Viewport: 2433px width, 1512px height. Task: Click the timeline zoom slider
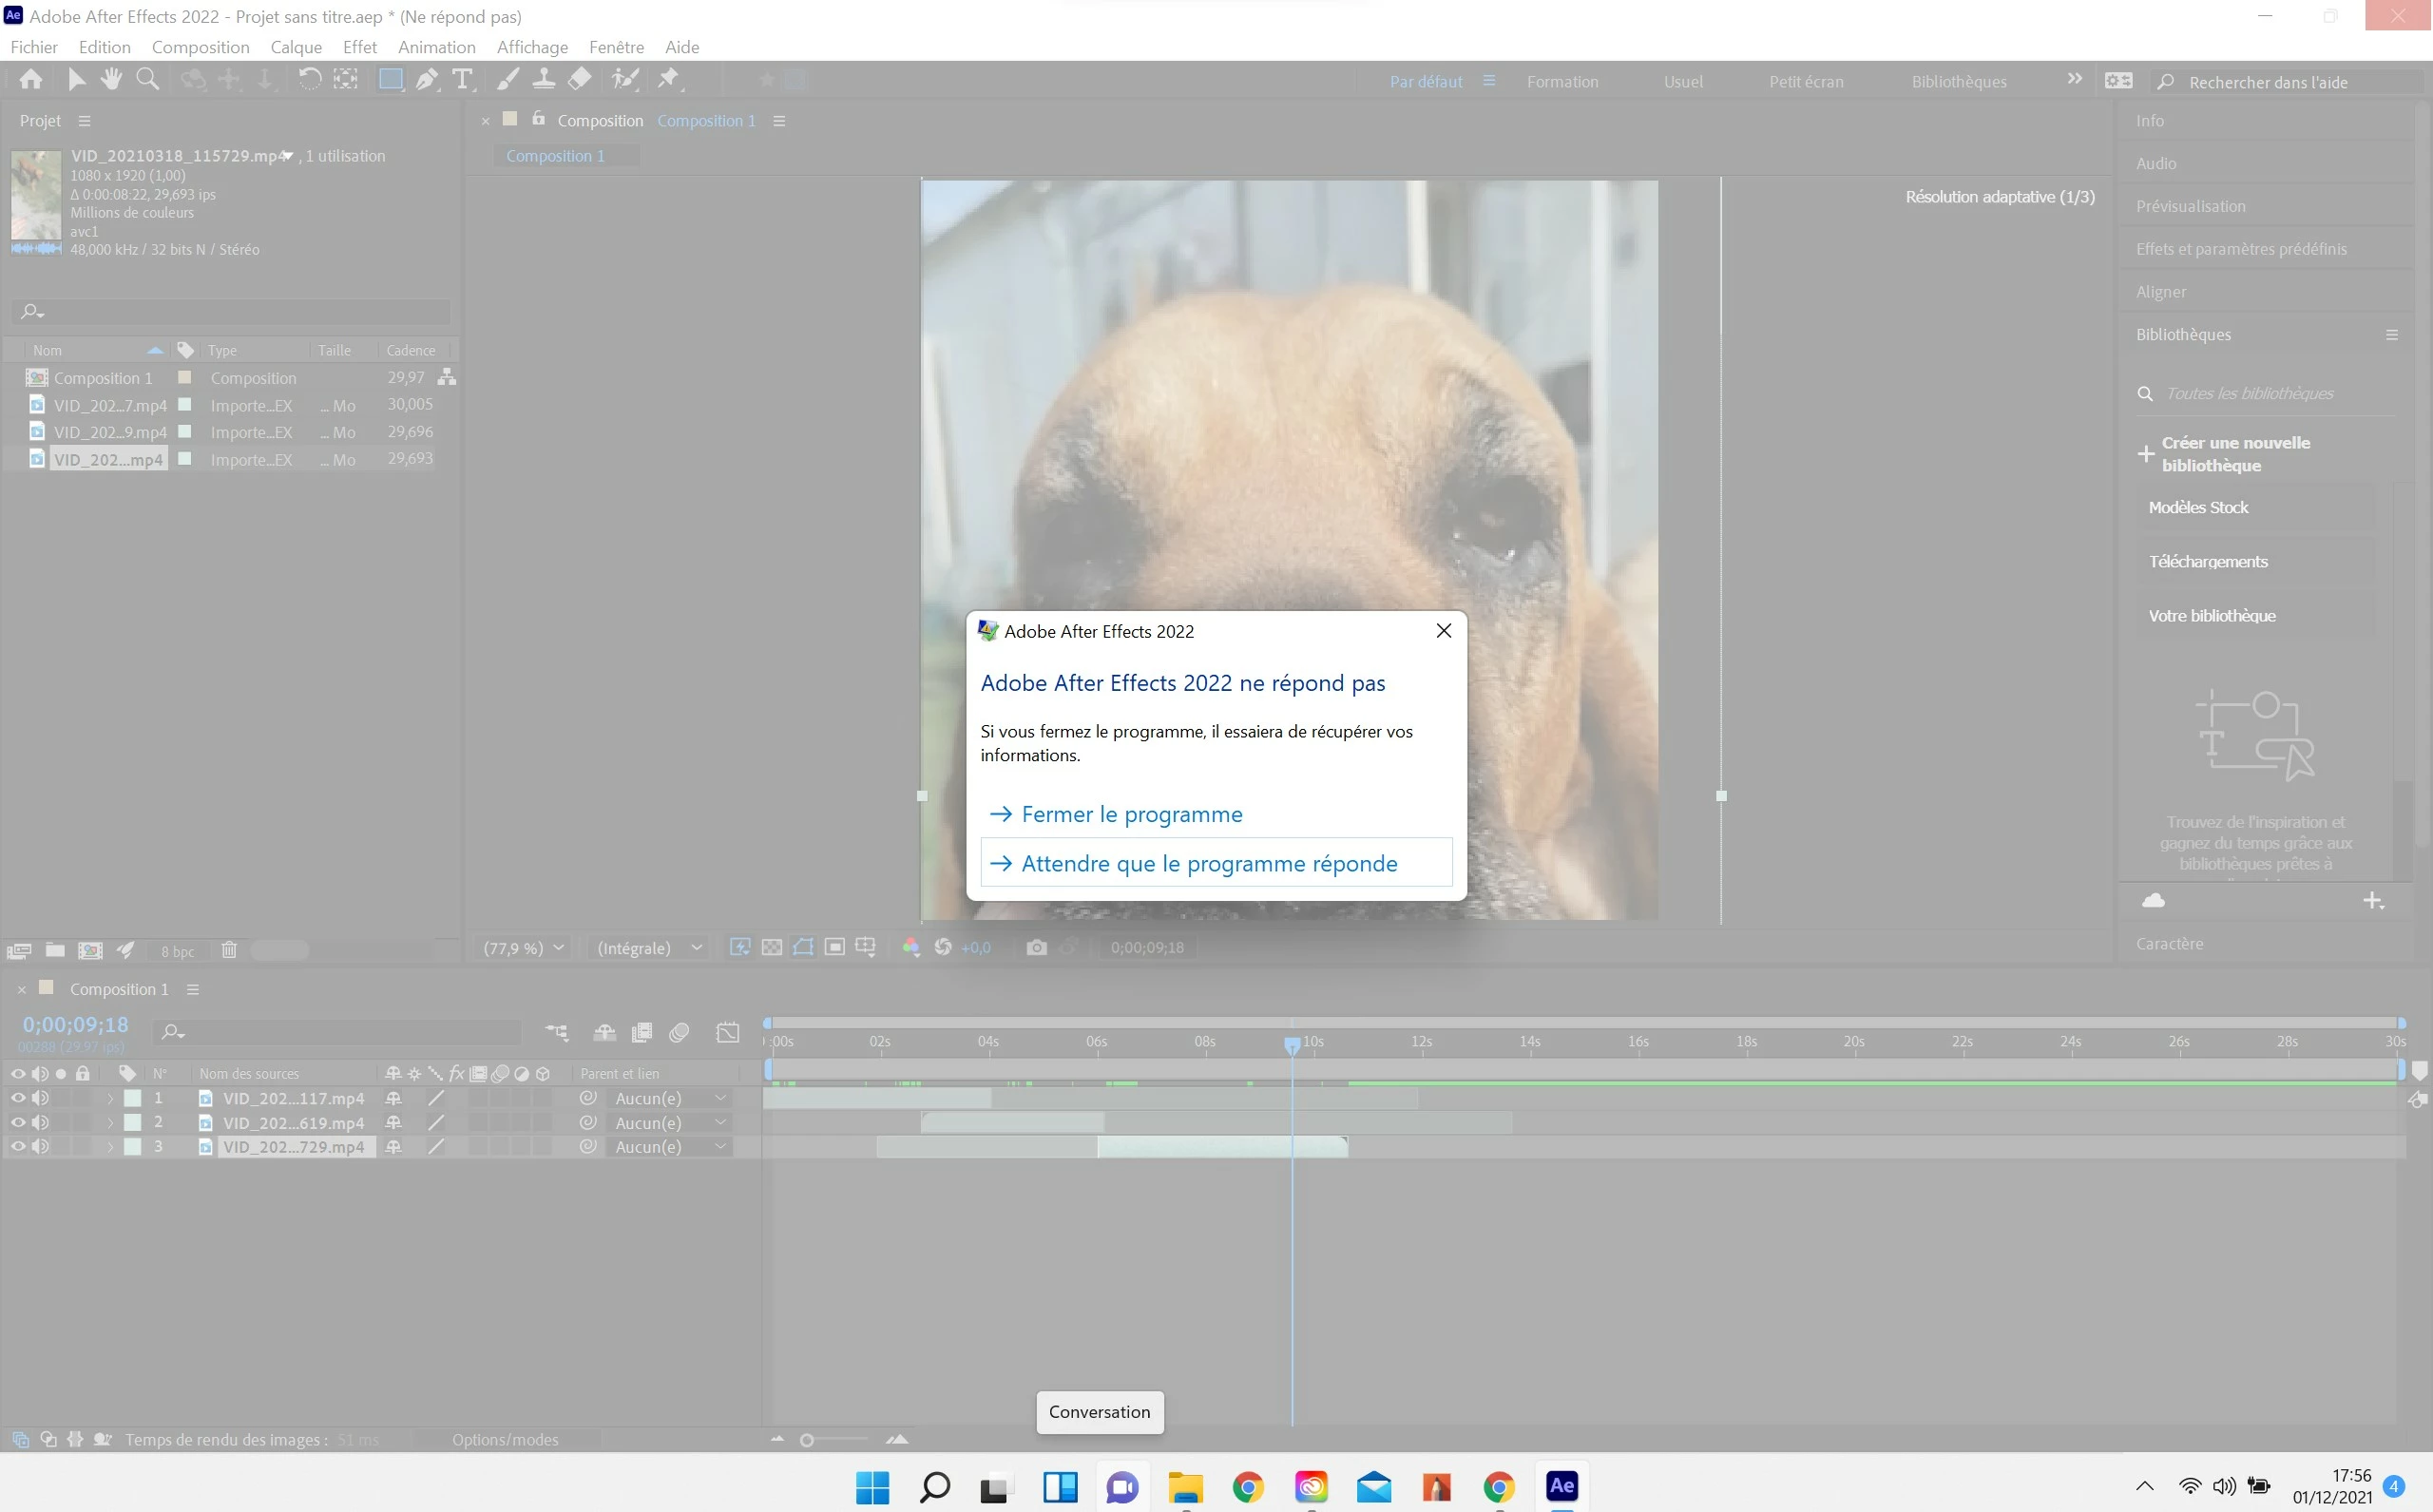click(807, 1440)
